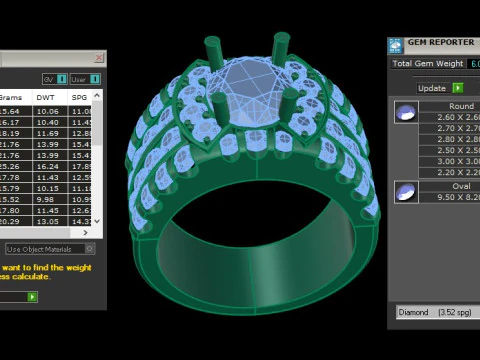The height and width of the screenshot is (360, 480).
Task: Click the Oval heading in gem list
Action: (x=461, y=186)
